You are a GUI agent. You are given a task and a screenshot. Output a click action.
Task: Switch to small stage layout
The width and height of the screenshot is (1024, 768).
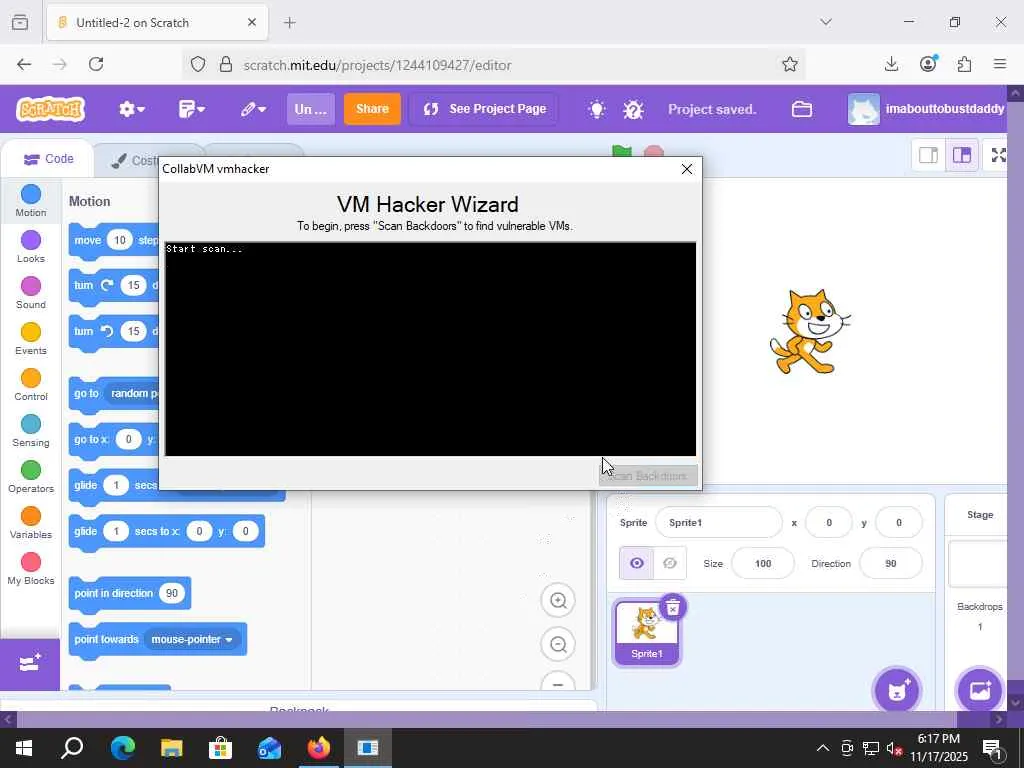928,155
